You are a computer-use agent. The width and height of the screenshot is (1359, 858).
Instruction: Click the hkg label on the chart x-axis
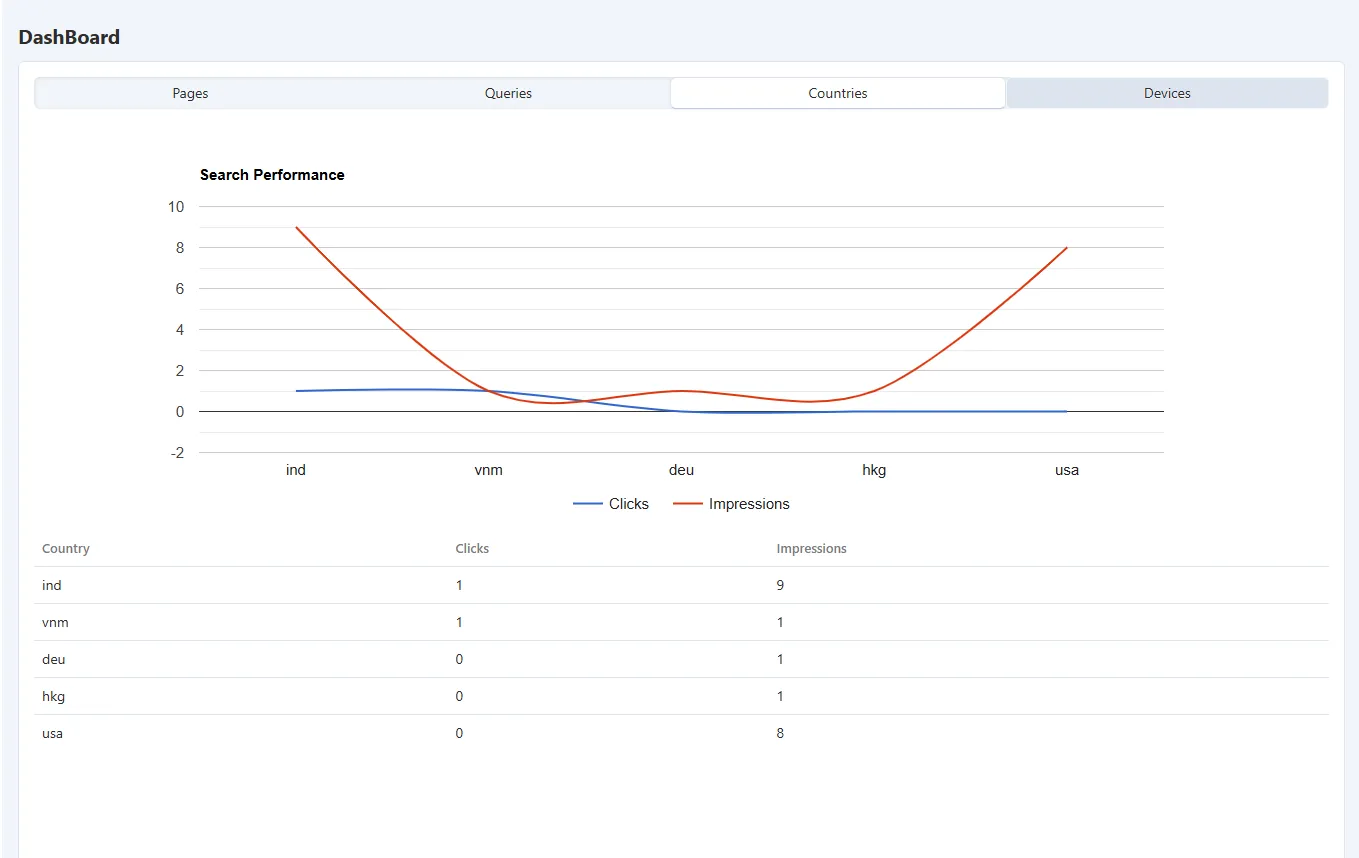(x=874, y=470)
